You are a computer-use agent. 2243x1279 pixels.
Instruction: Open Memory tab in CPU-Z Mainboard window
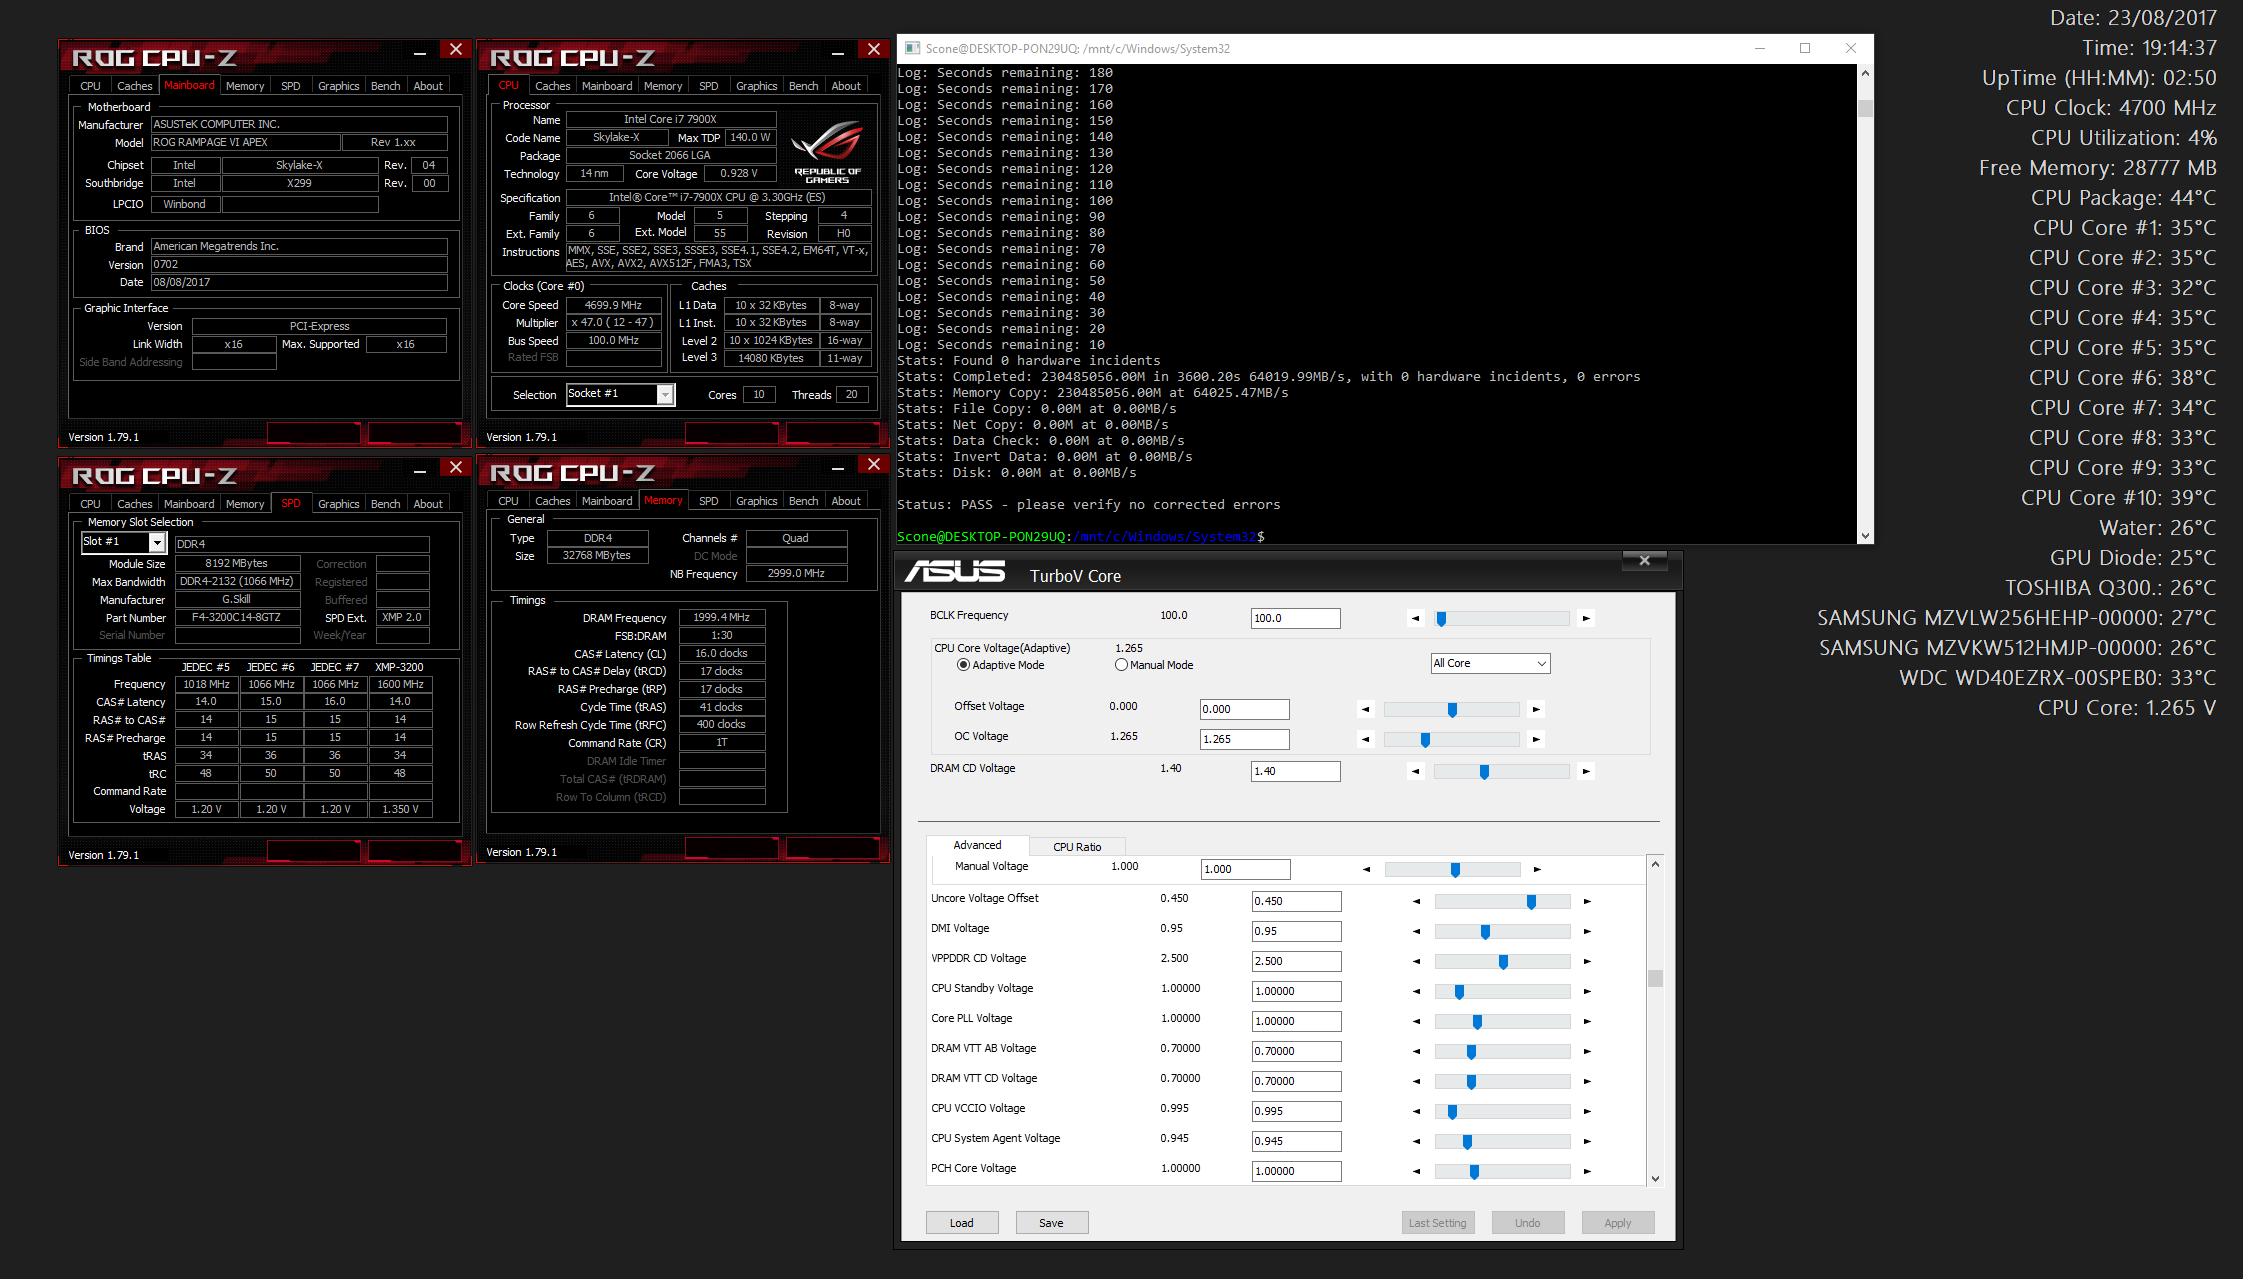245,86
